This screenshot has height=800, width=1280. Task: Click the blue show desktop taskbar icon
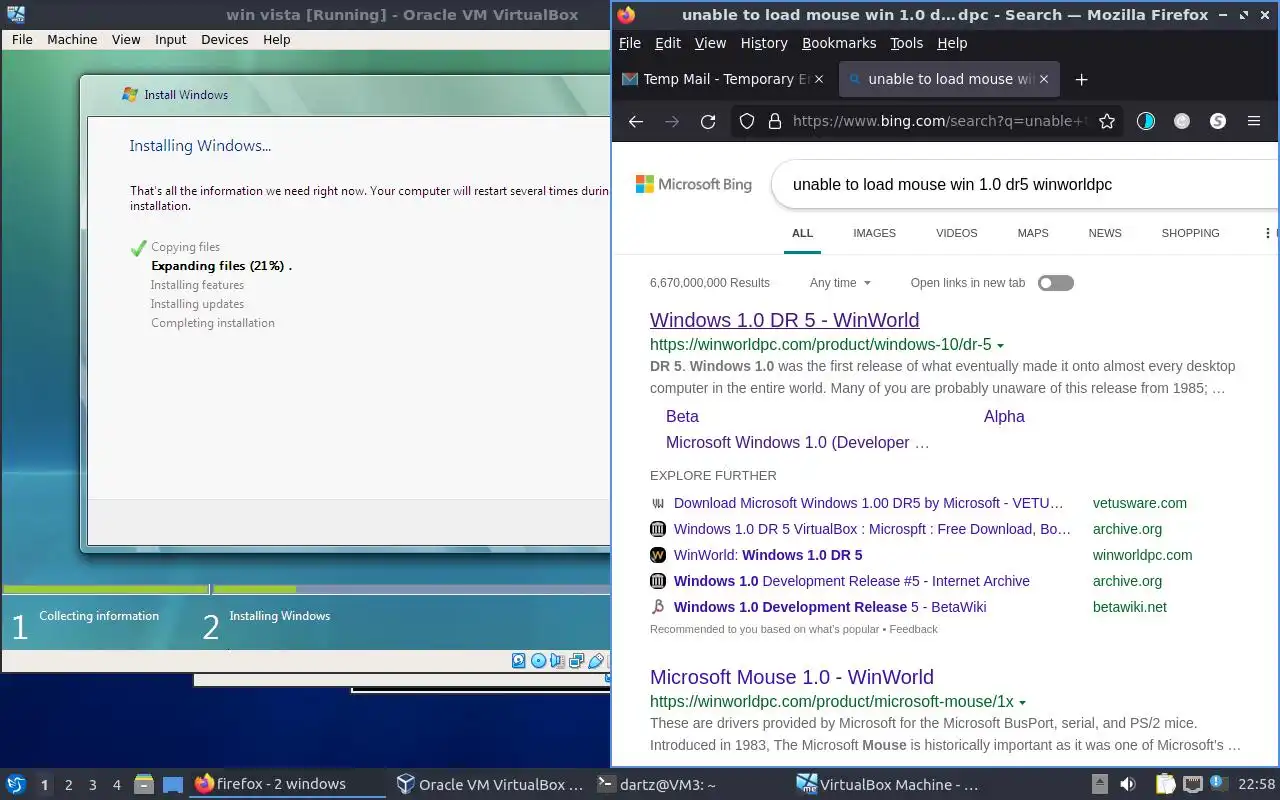coord(173,784)
